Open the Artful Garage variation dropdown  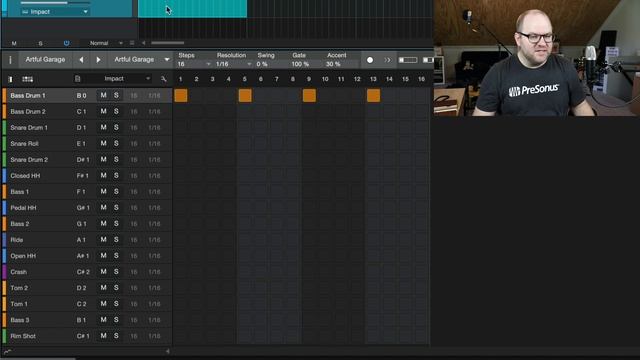point(167,60)
